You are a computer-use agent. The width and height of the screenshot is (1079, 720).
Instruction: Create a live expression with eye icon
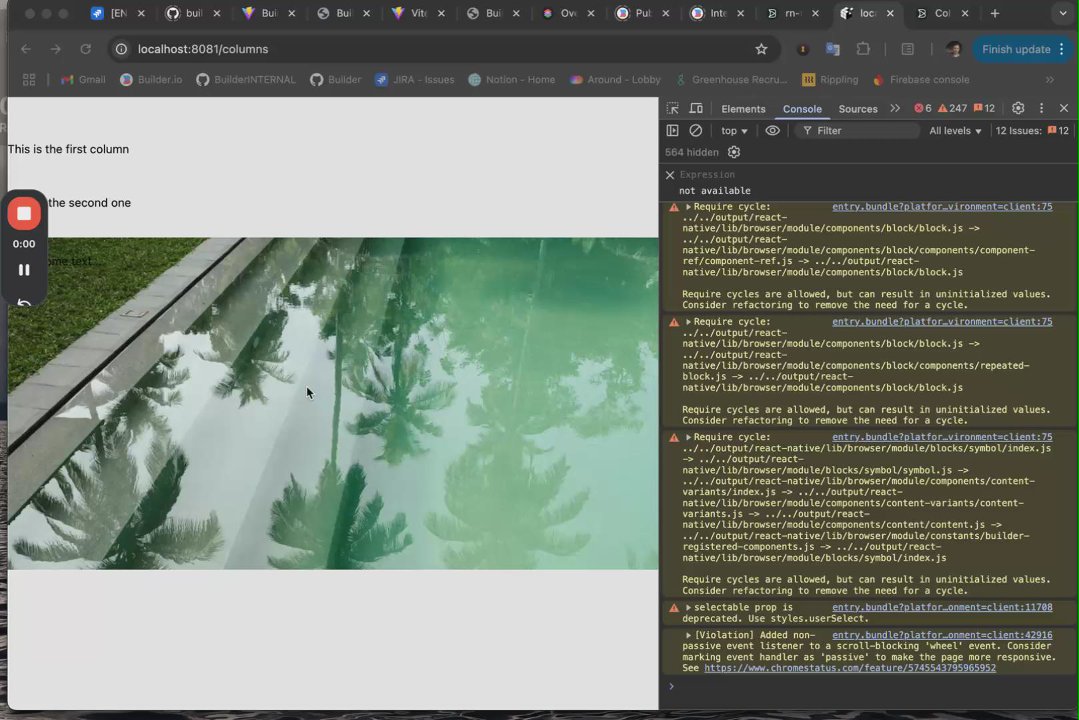pyautogui.click(x=772, y=131)
